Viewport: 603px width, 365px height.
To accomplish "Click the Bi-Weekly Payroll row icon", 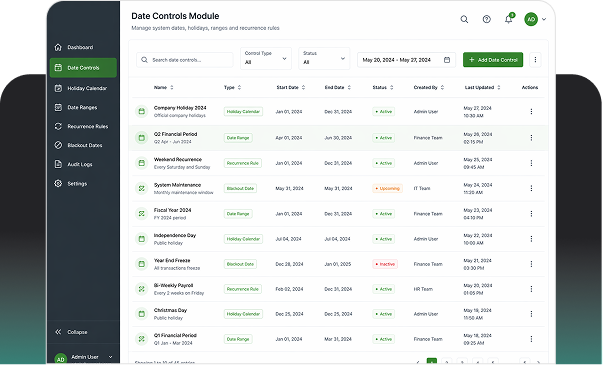I will 142,289.
